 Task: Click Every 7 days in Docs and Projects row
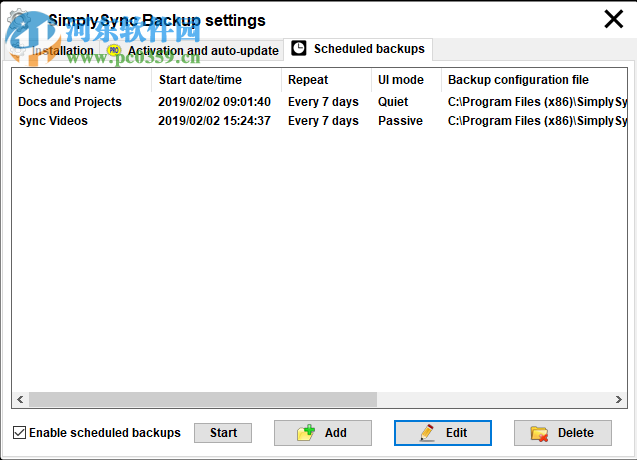pyautogui.click(x=323, y=102)
